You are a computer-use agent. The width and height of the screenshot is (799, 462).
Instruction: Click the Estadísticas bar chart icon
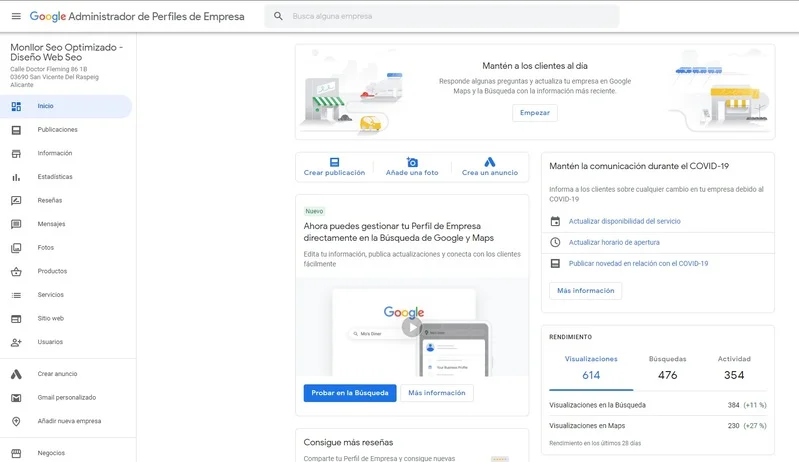coord(16,177)
